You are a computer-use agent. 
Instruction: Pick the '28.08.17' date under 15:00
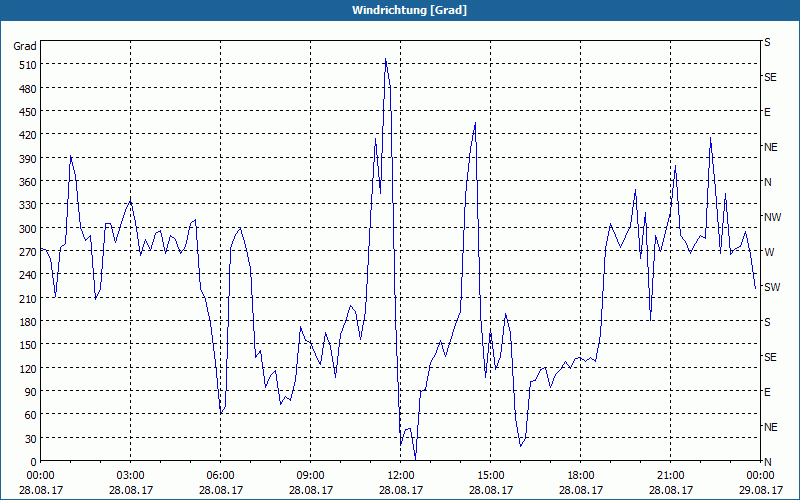click(490, 490)
